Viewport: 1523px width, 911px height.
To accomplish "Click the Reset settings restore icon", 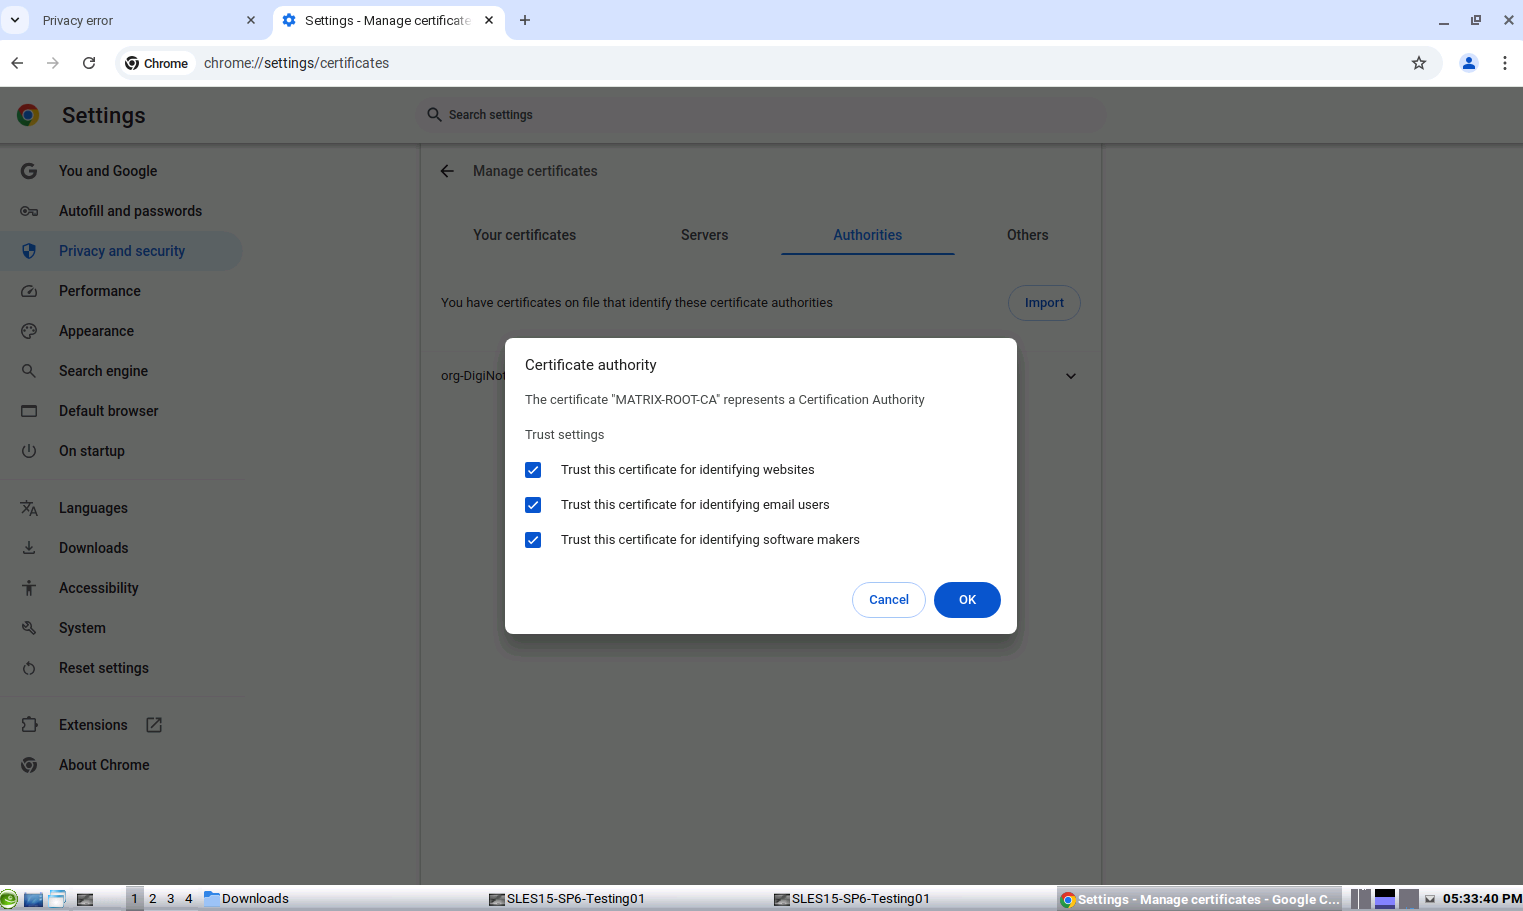I will tap(29, 668).
